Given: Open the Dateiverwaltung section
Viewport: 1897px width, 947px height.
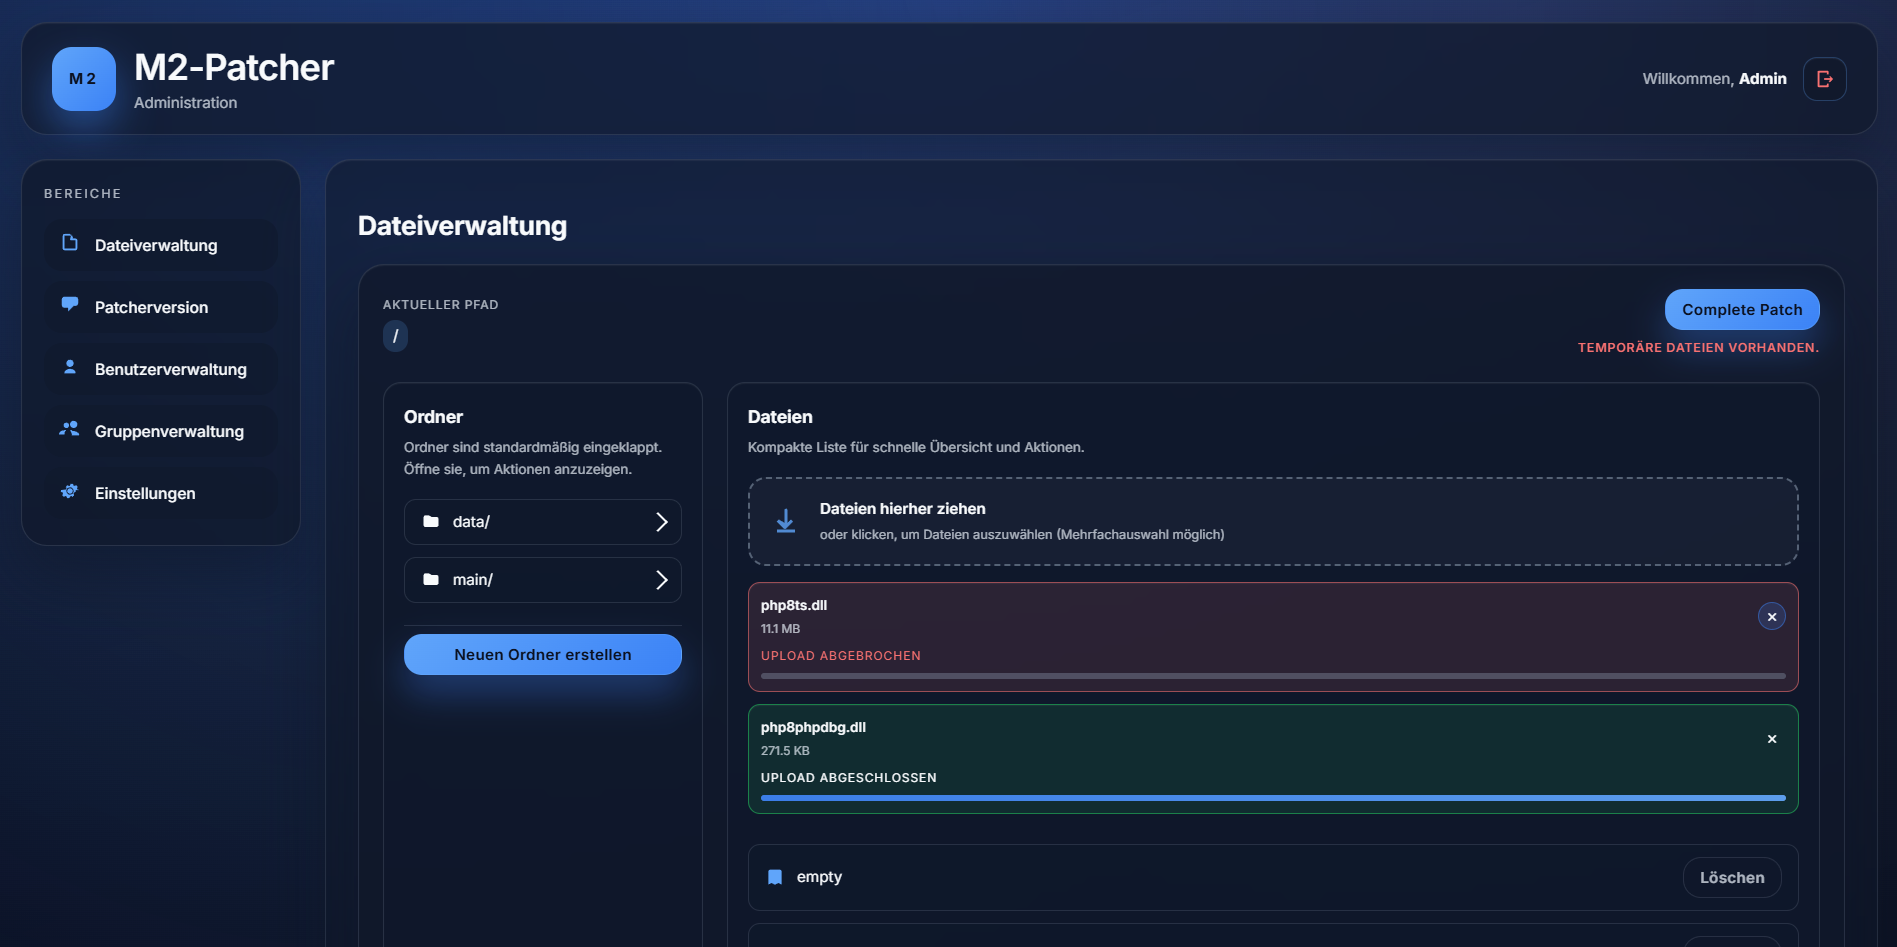Looking at the screenshot, I should pos(161,245).
